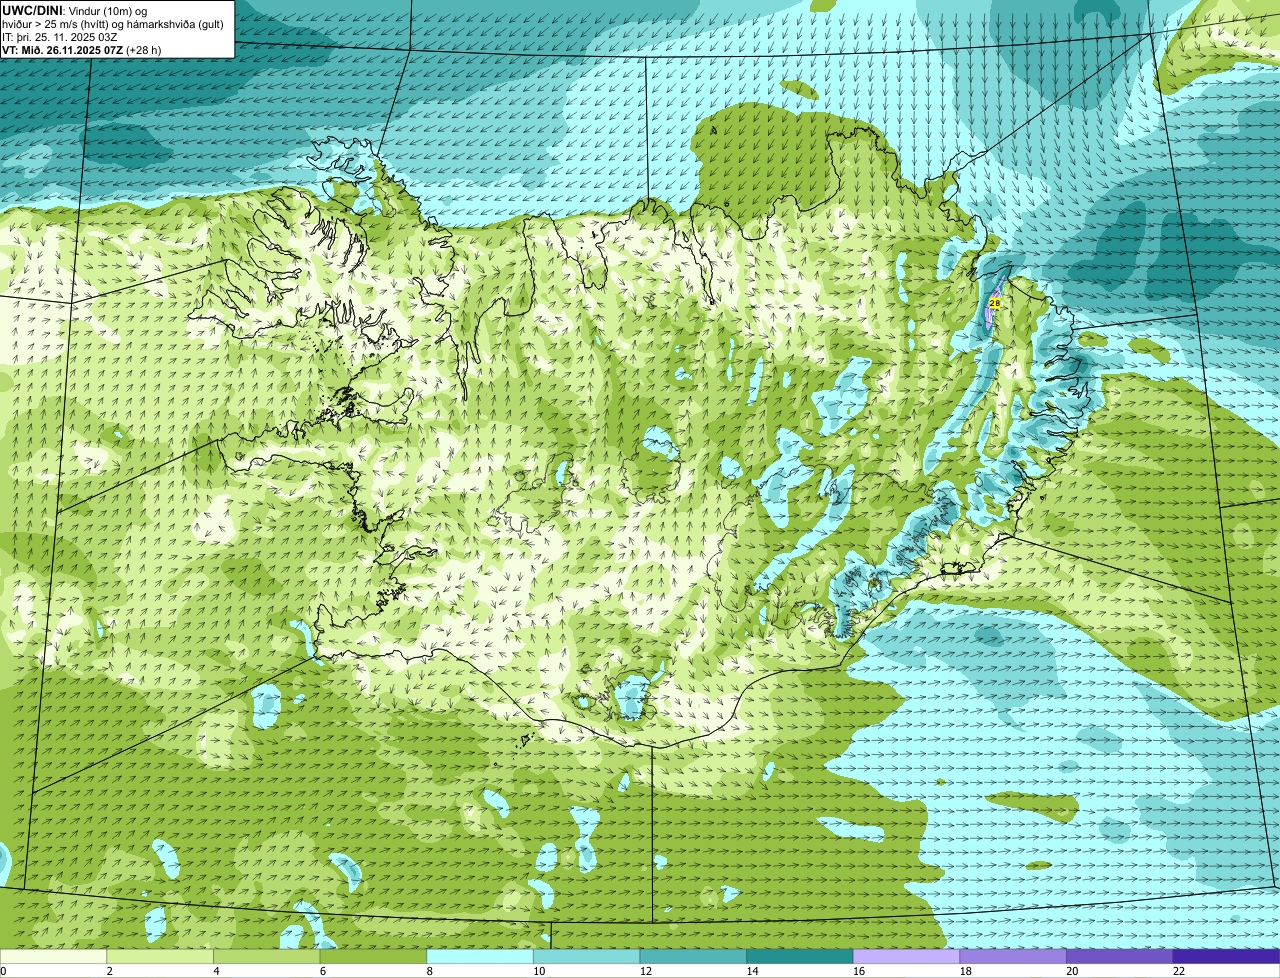Click the legend label "0"
This screenshot has height=978, width=1280.
coord(3,971)
